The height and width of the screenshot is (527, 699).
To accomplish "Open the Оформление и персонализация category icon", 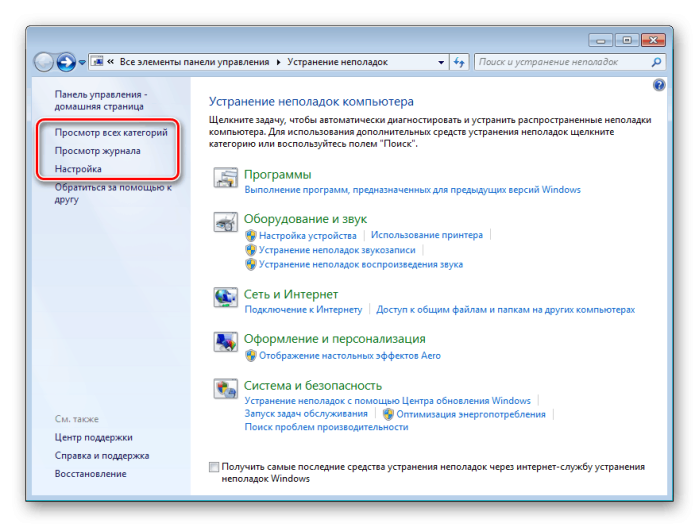I will (225, 342).
